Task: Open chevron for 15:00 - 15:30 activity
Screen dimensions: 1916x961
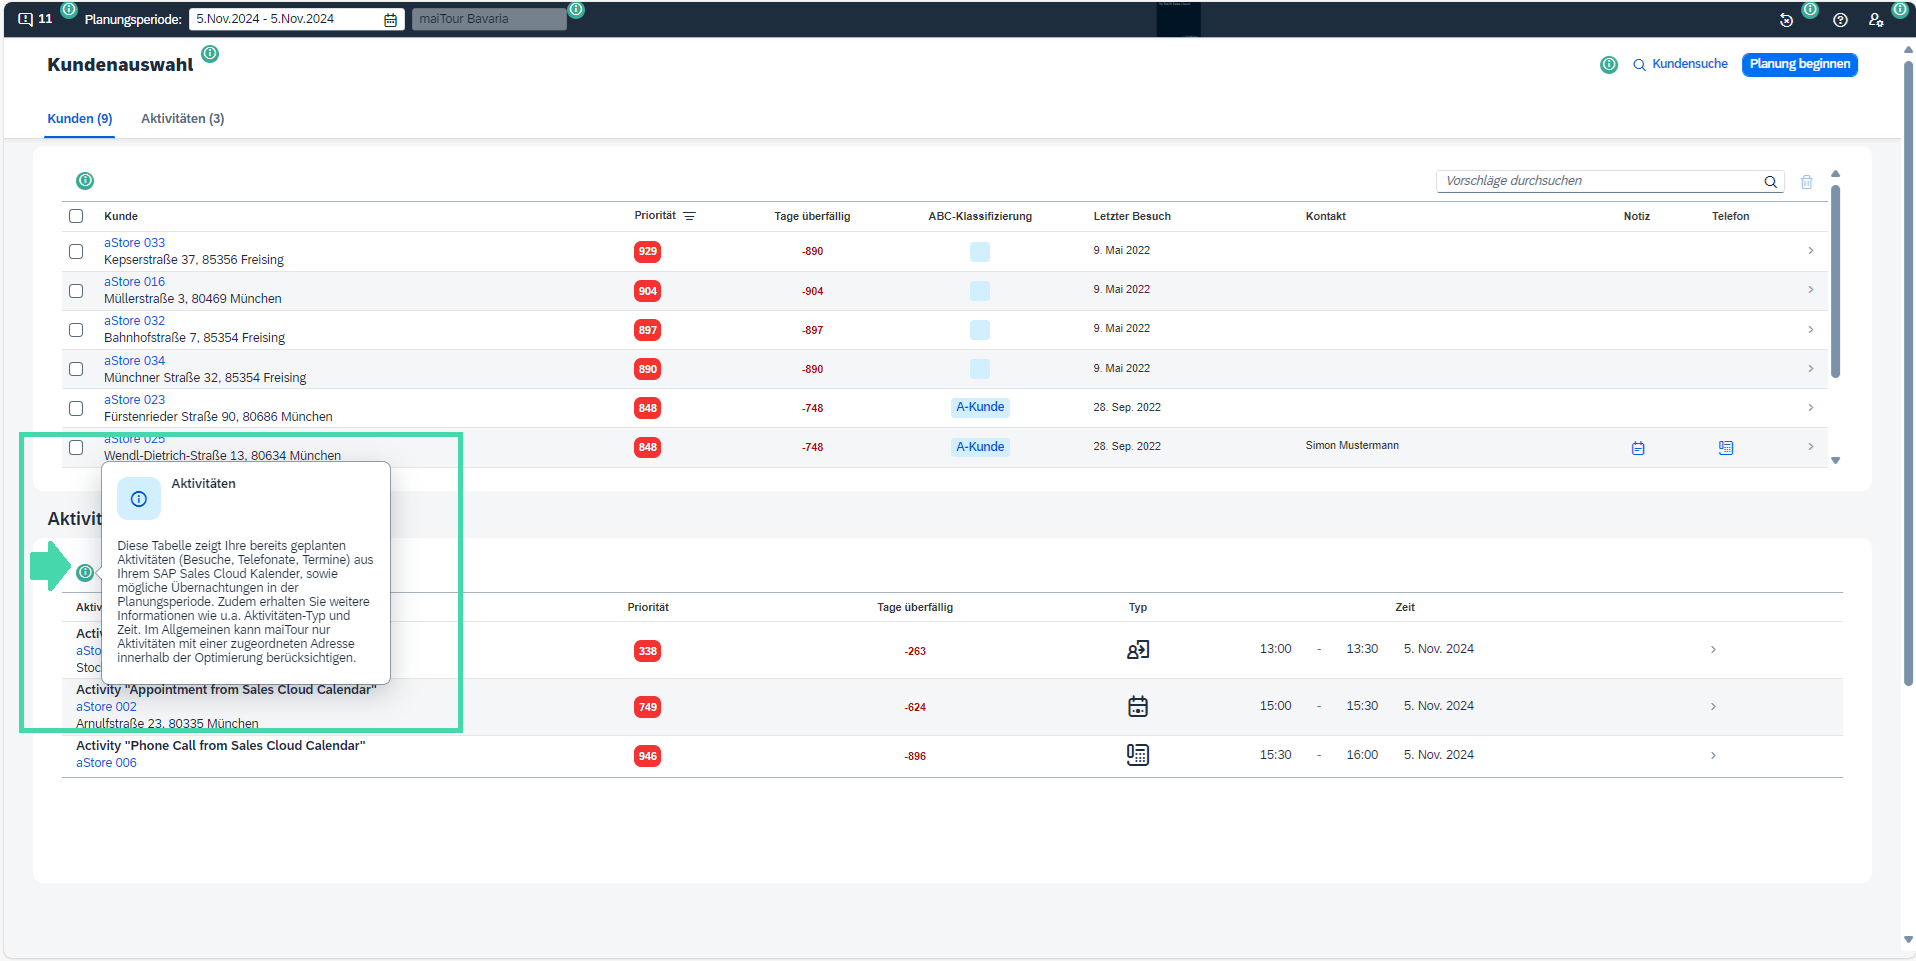Action: (1713, 706)
